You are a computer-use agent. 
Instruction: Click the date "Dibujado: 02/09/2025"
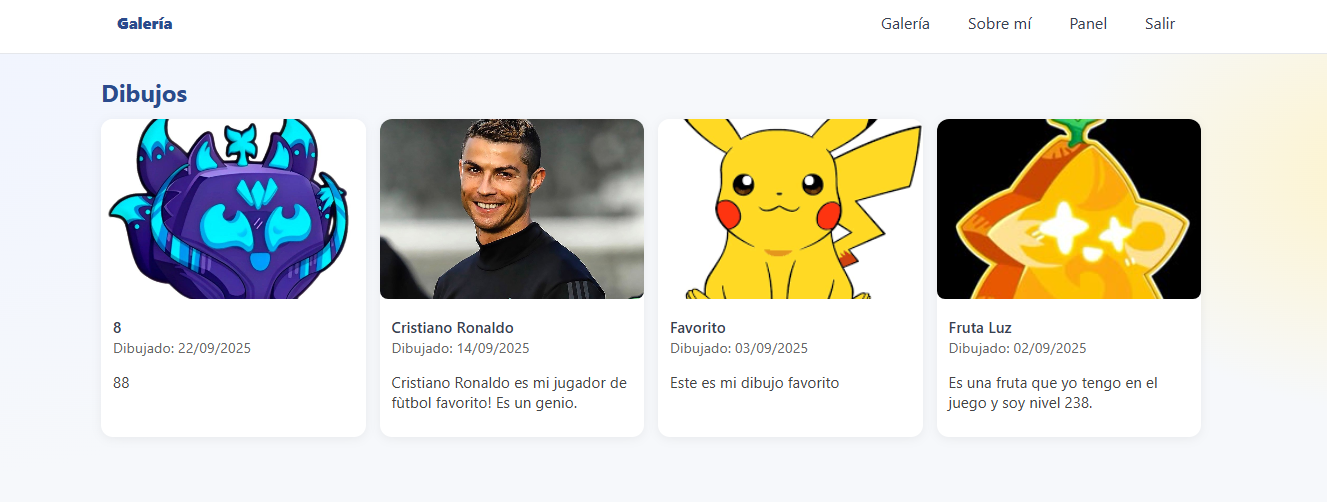point(1018,349)
